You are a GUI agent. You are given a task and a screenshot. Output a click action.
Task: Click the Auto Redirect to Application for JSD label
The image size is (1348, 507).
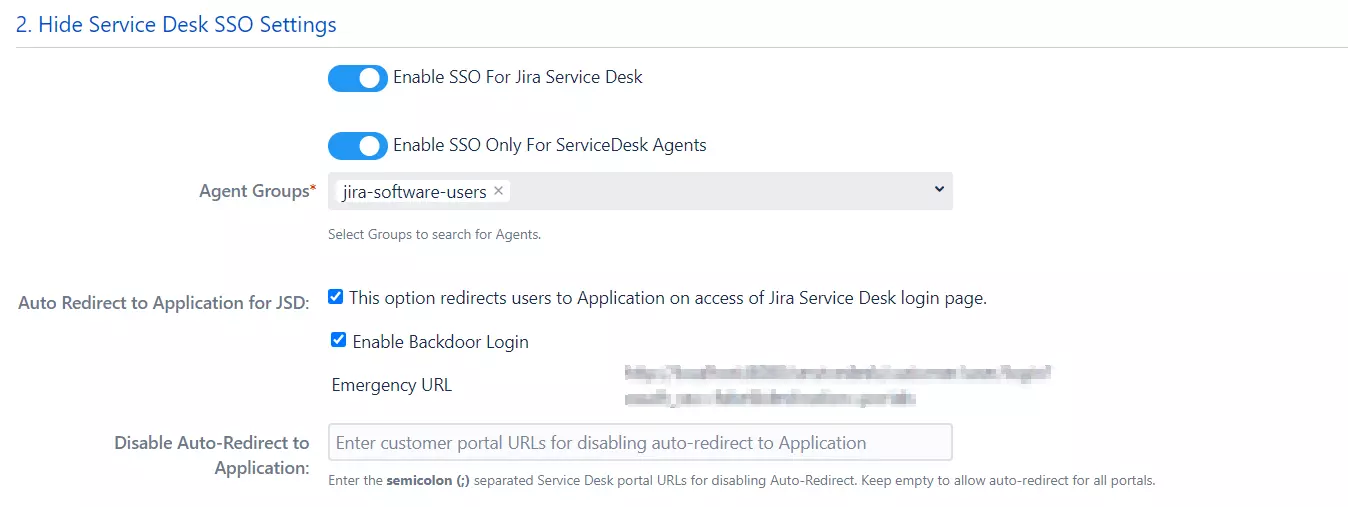(x=164, y=303)
